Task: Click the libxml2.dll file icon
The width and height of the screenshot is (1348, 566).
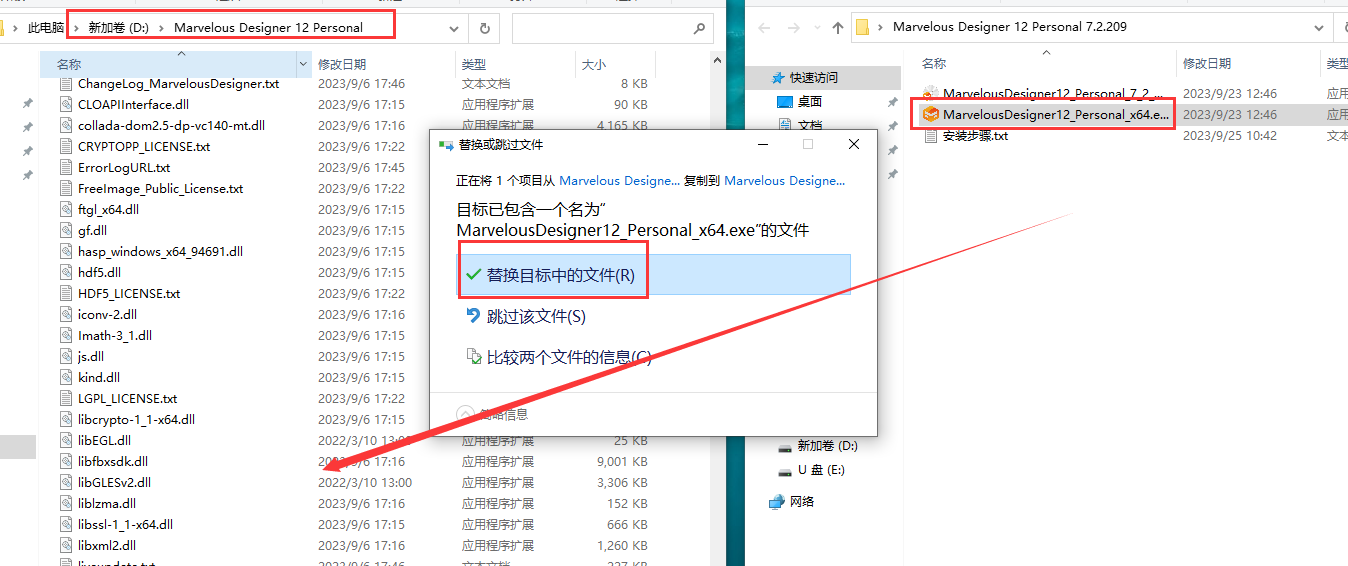Action: click(67, 546)
